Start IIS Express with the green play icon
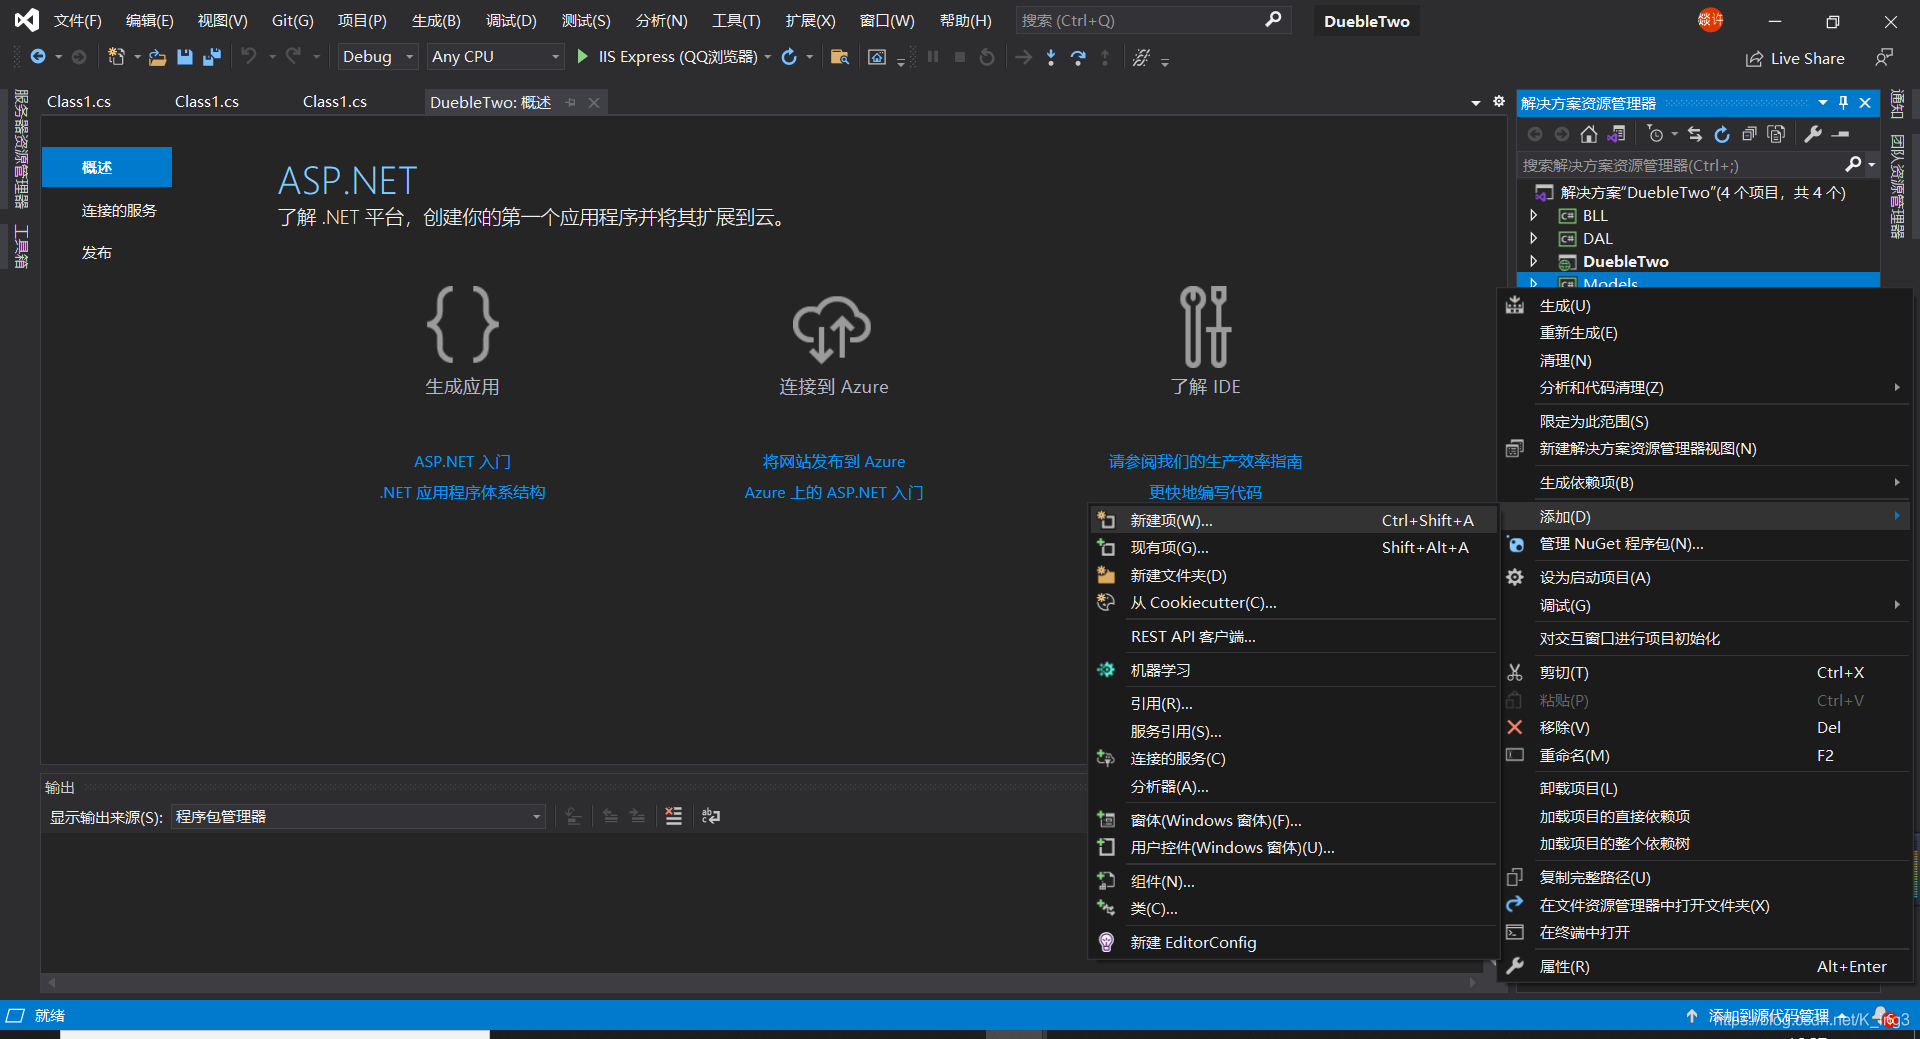Image resolution: width=1920 pixels, height=1039 pixels. (583, 57)
